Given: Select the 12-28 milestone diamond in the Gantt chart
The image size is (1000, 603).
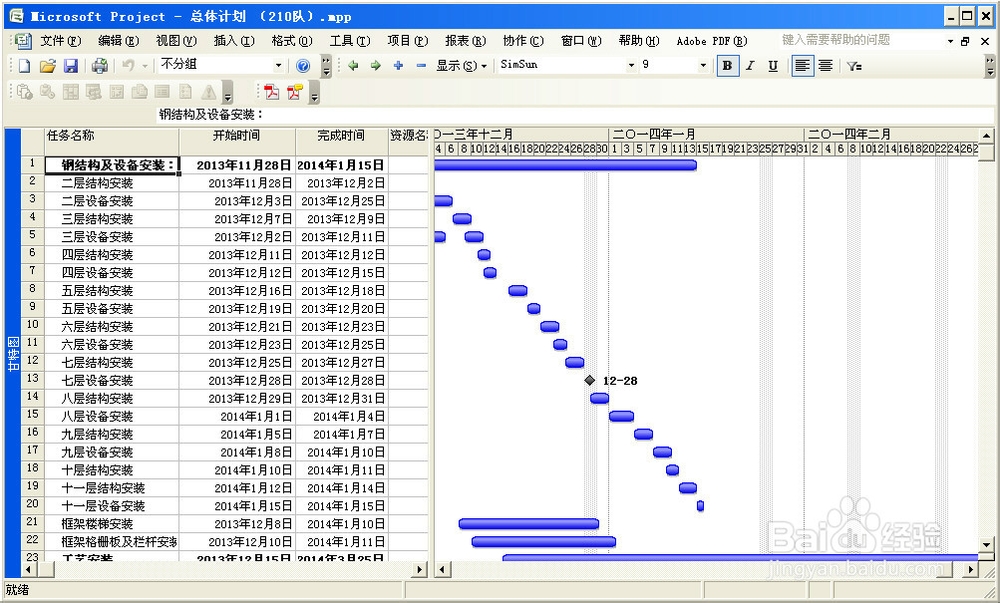Looking at the screenshot, I should [590, 380].
